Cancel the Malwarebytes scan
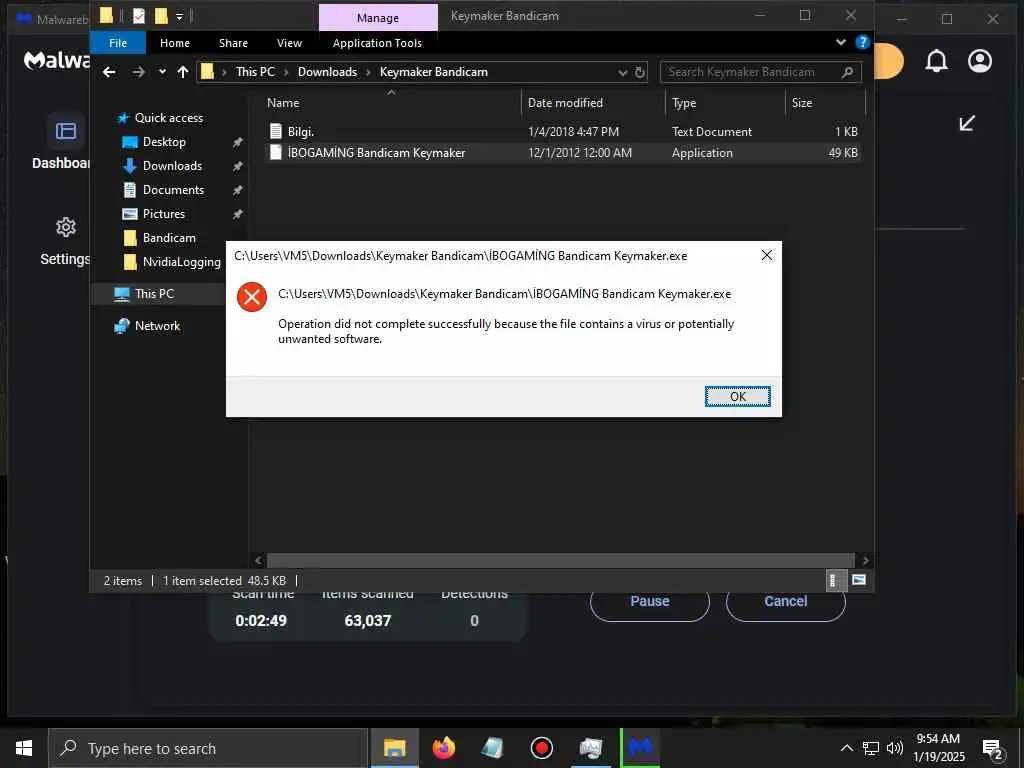1024x768 pixels. [x=786, y=601]
